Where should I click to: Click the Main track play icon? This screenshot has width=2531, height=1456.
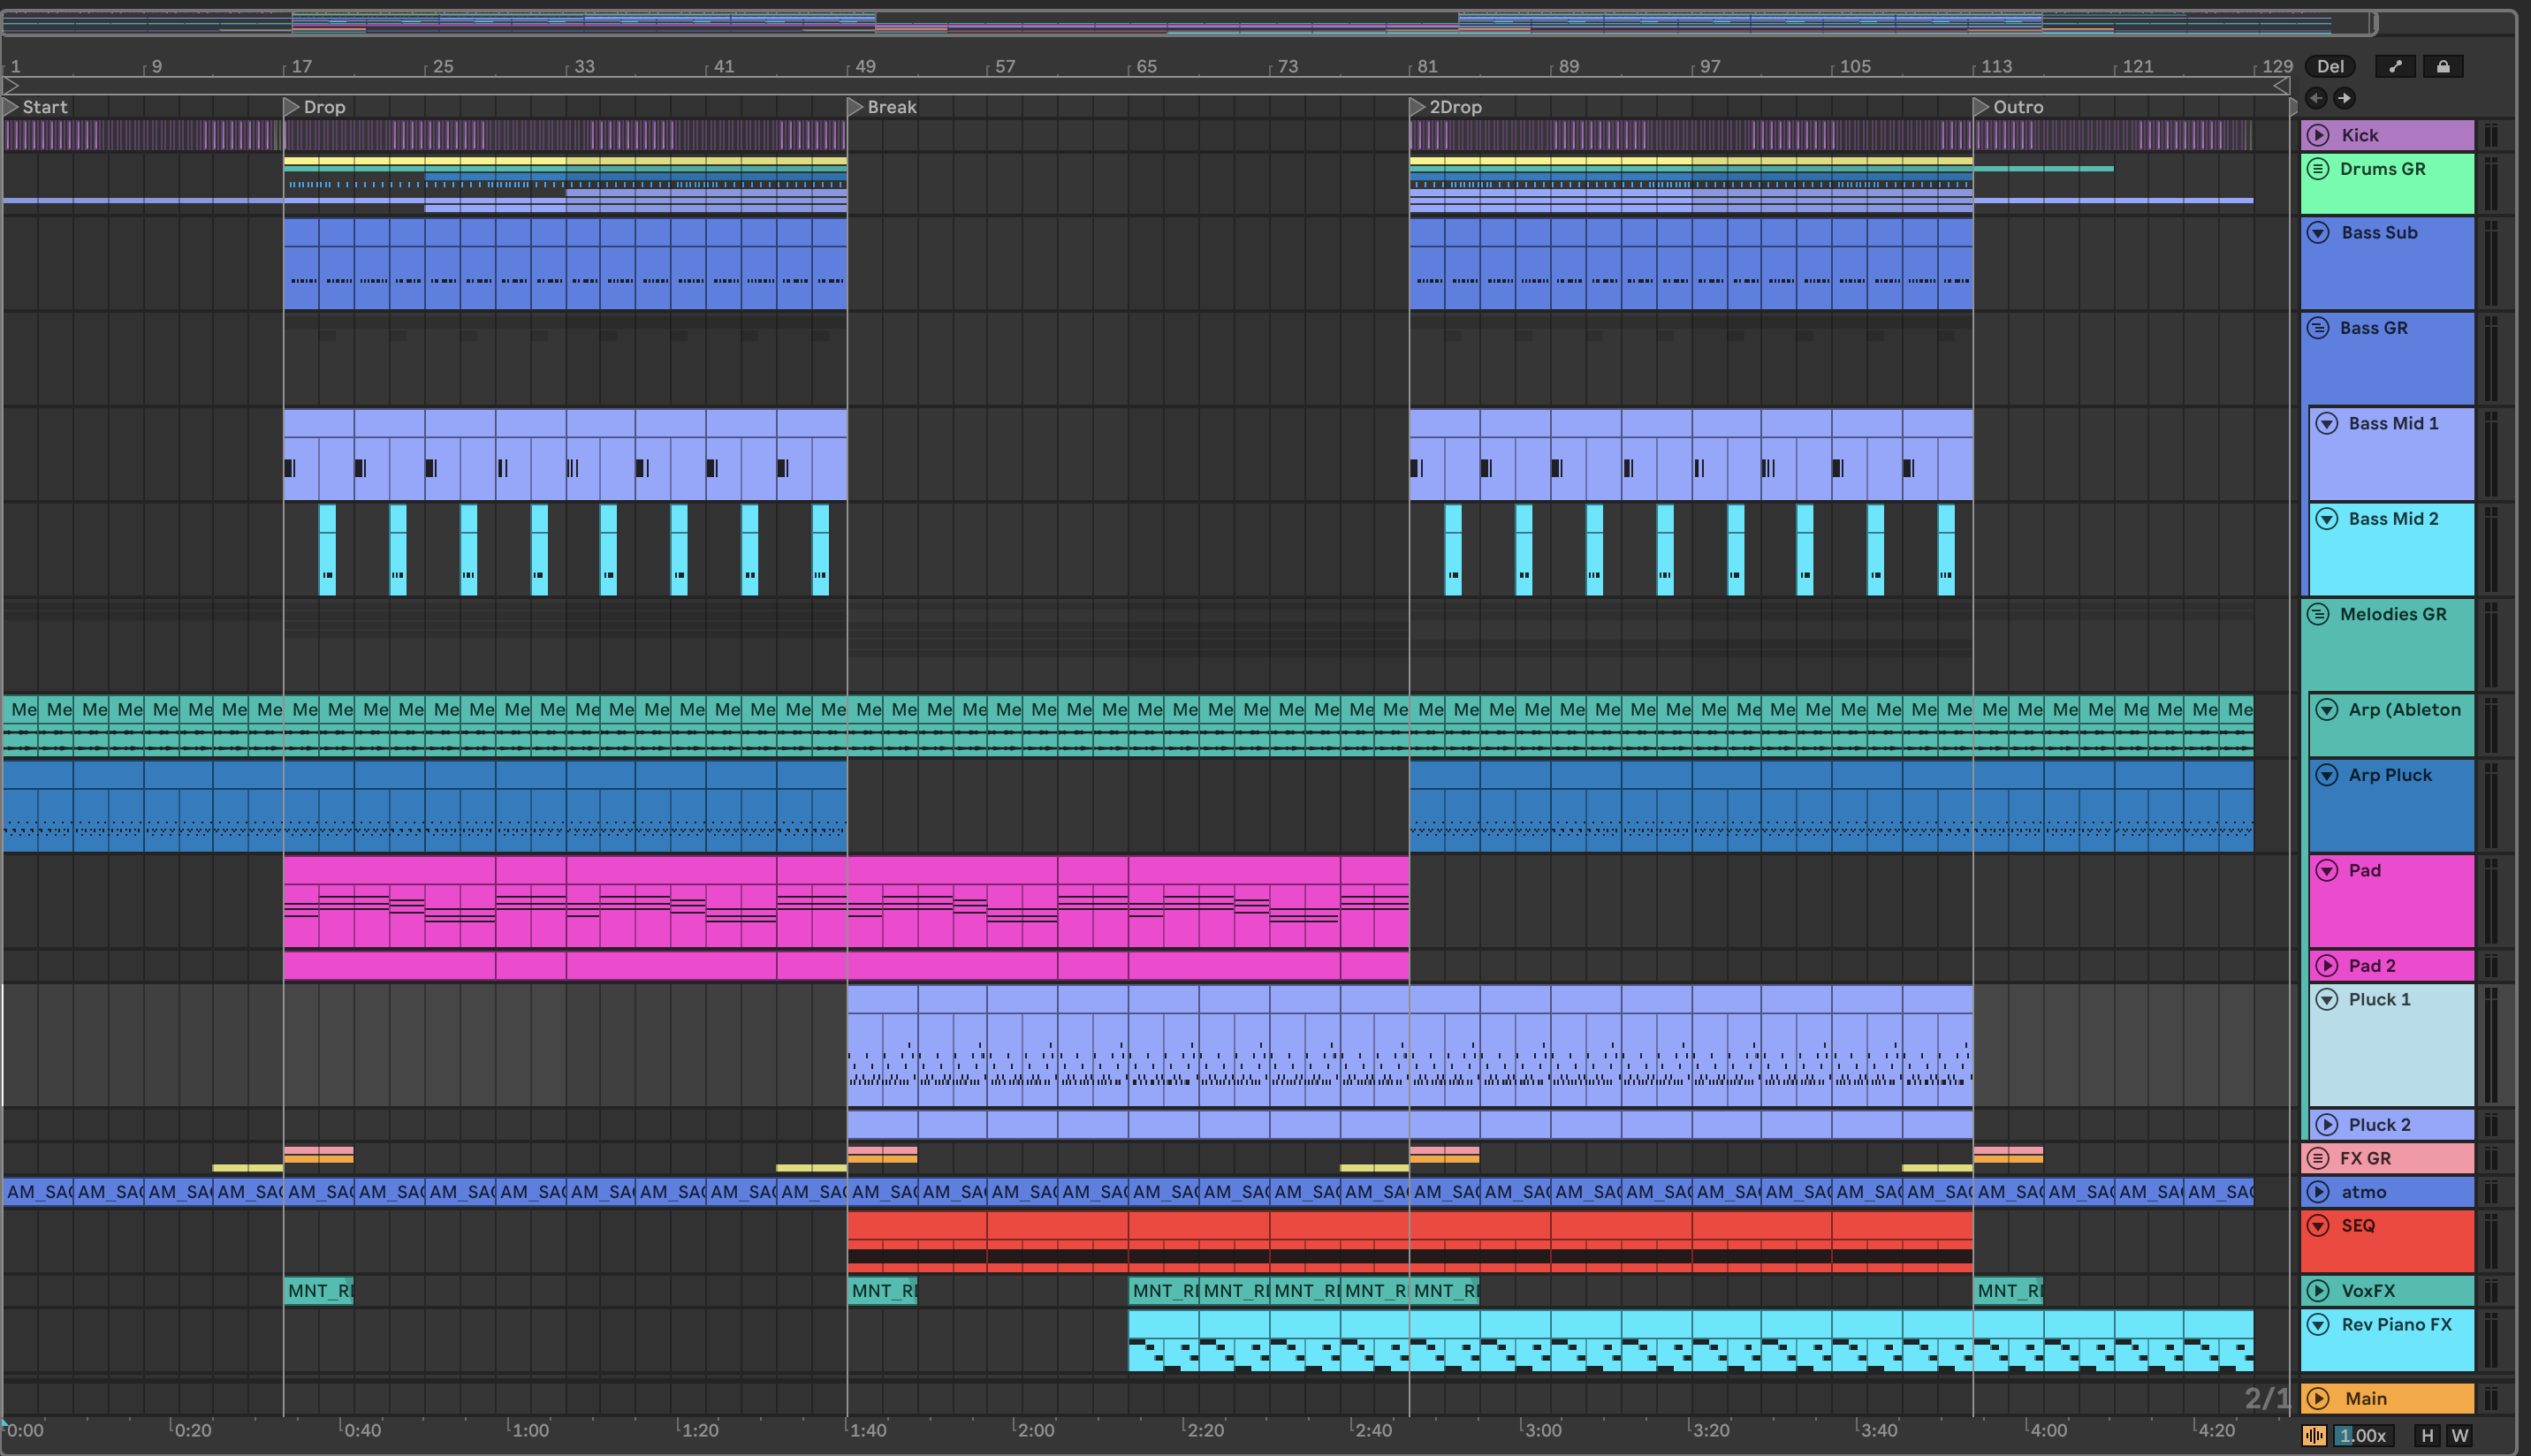click(x=2319, y=1398)
